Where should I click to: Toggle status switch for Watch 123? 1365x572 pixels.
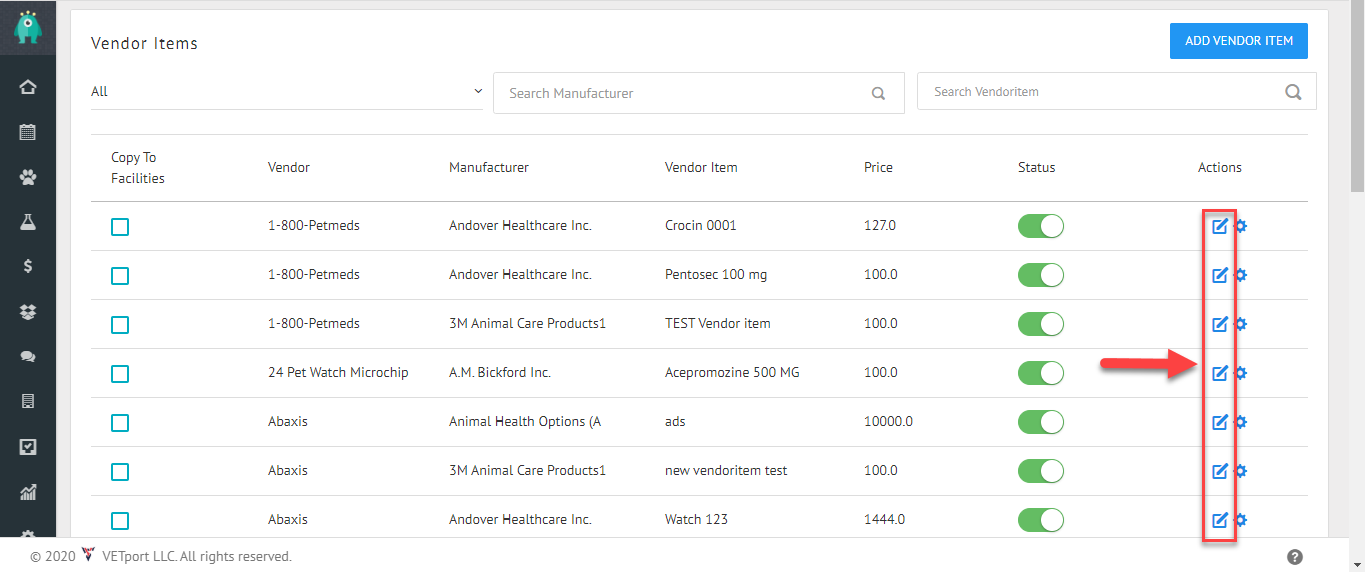pos(1041,520)
